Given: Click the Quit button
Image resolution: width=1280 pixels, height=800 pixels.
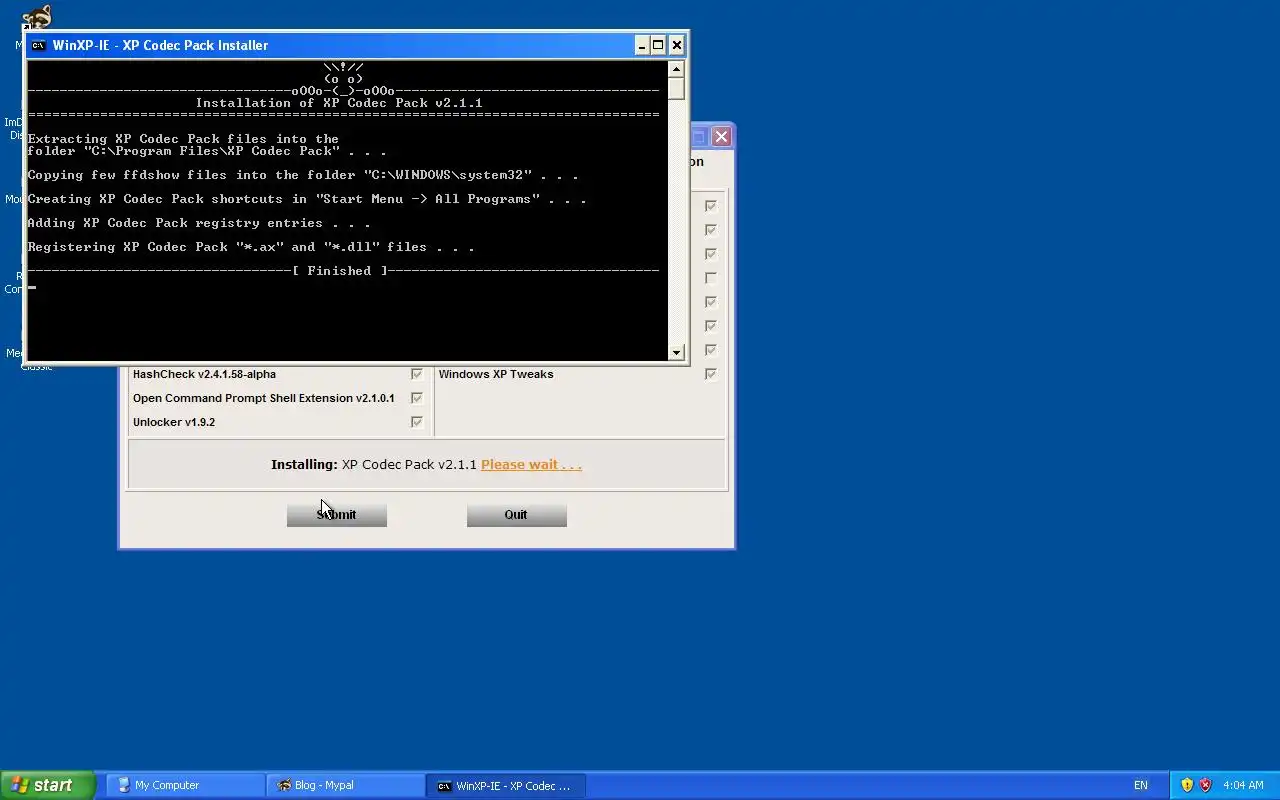Looking at the screenshot, I should point(516,515).
